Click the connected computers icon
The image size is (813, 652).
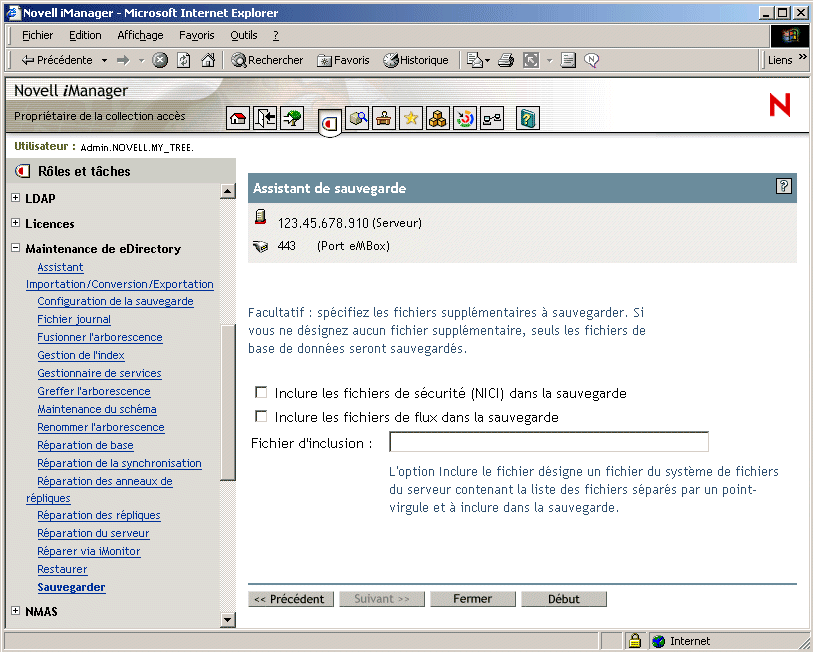pyautogui.click(x=492, y=118)
